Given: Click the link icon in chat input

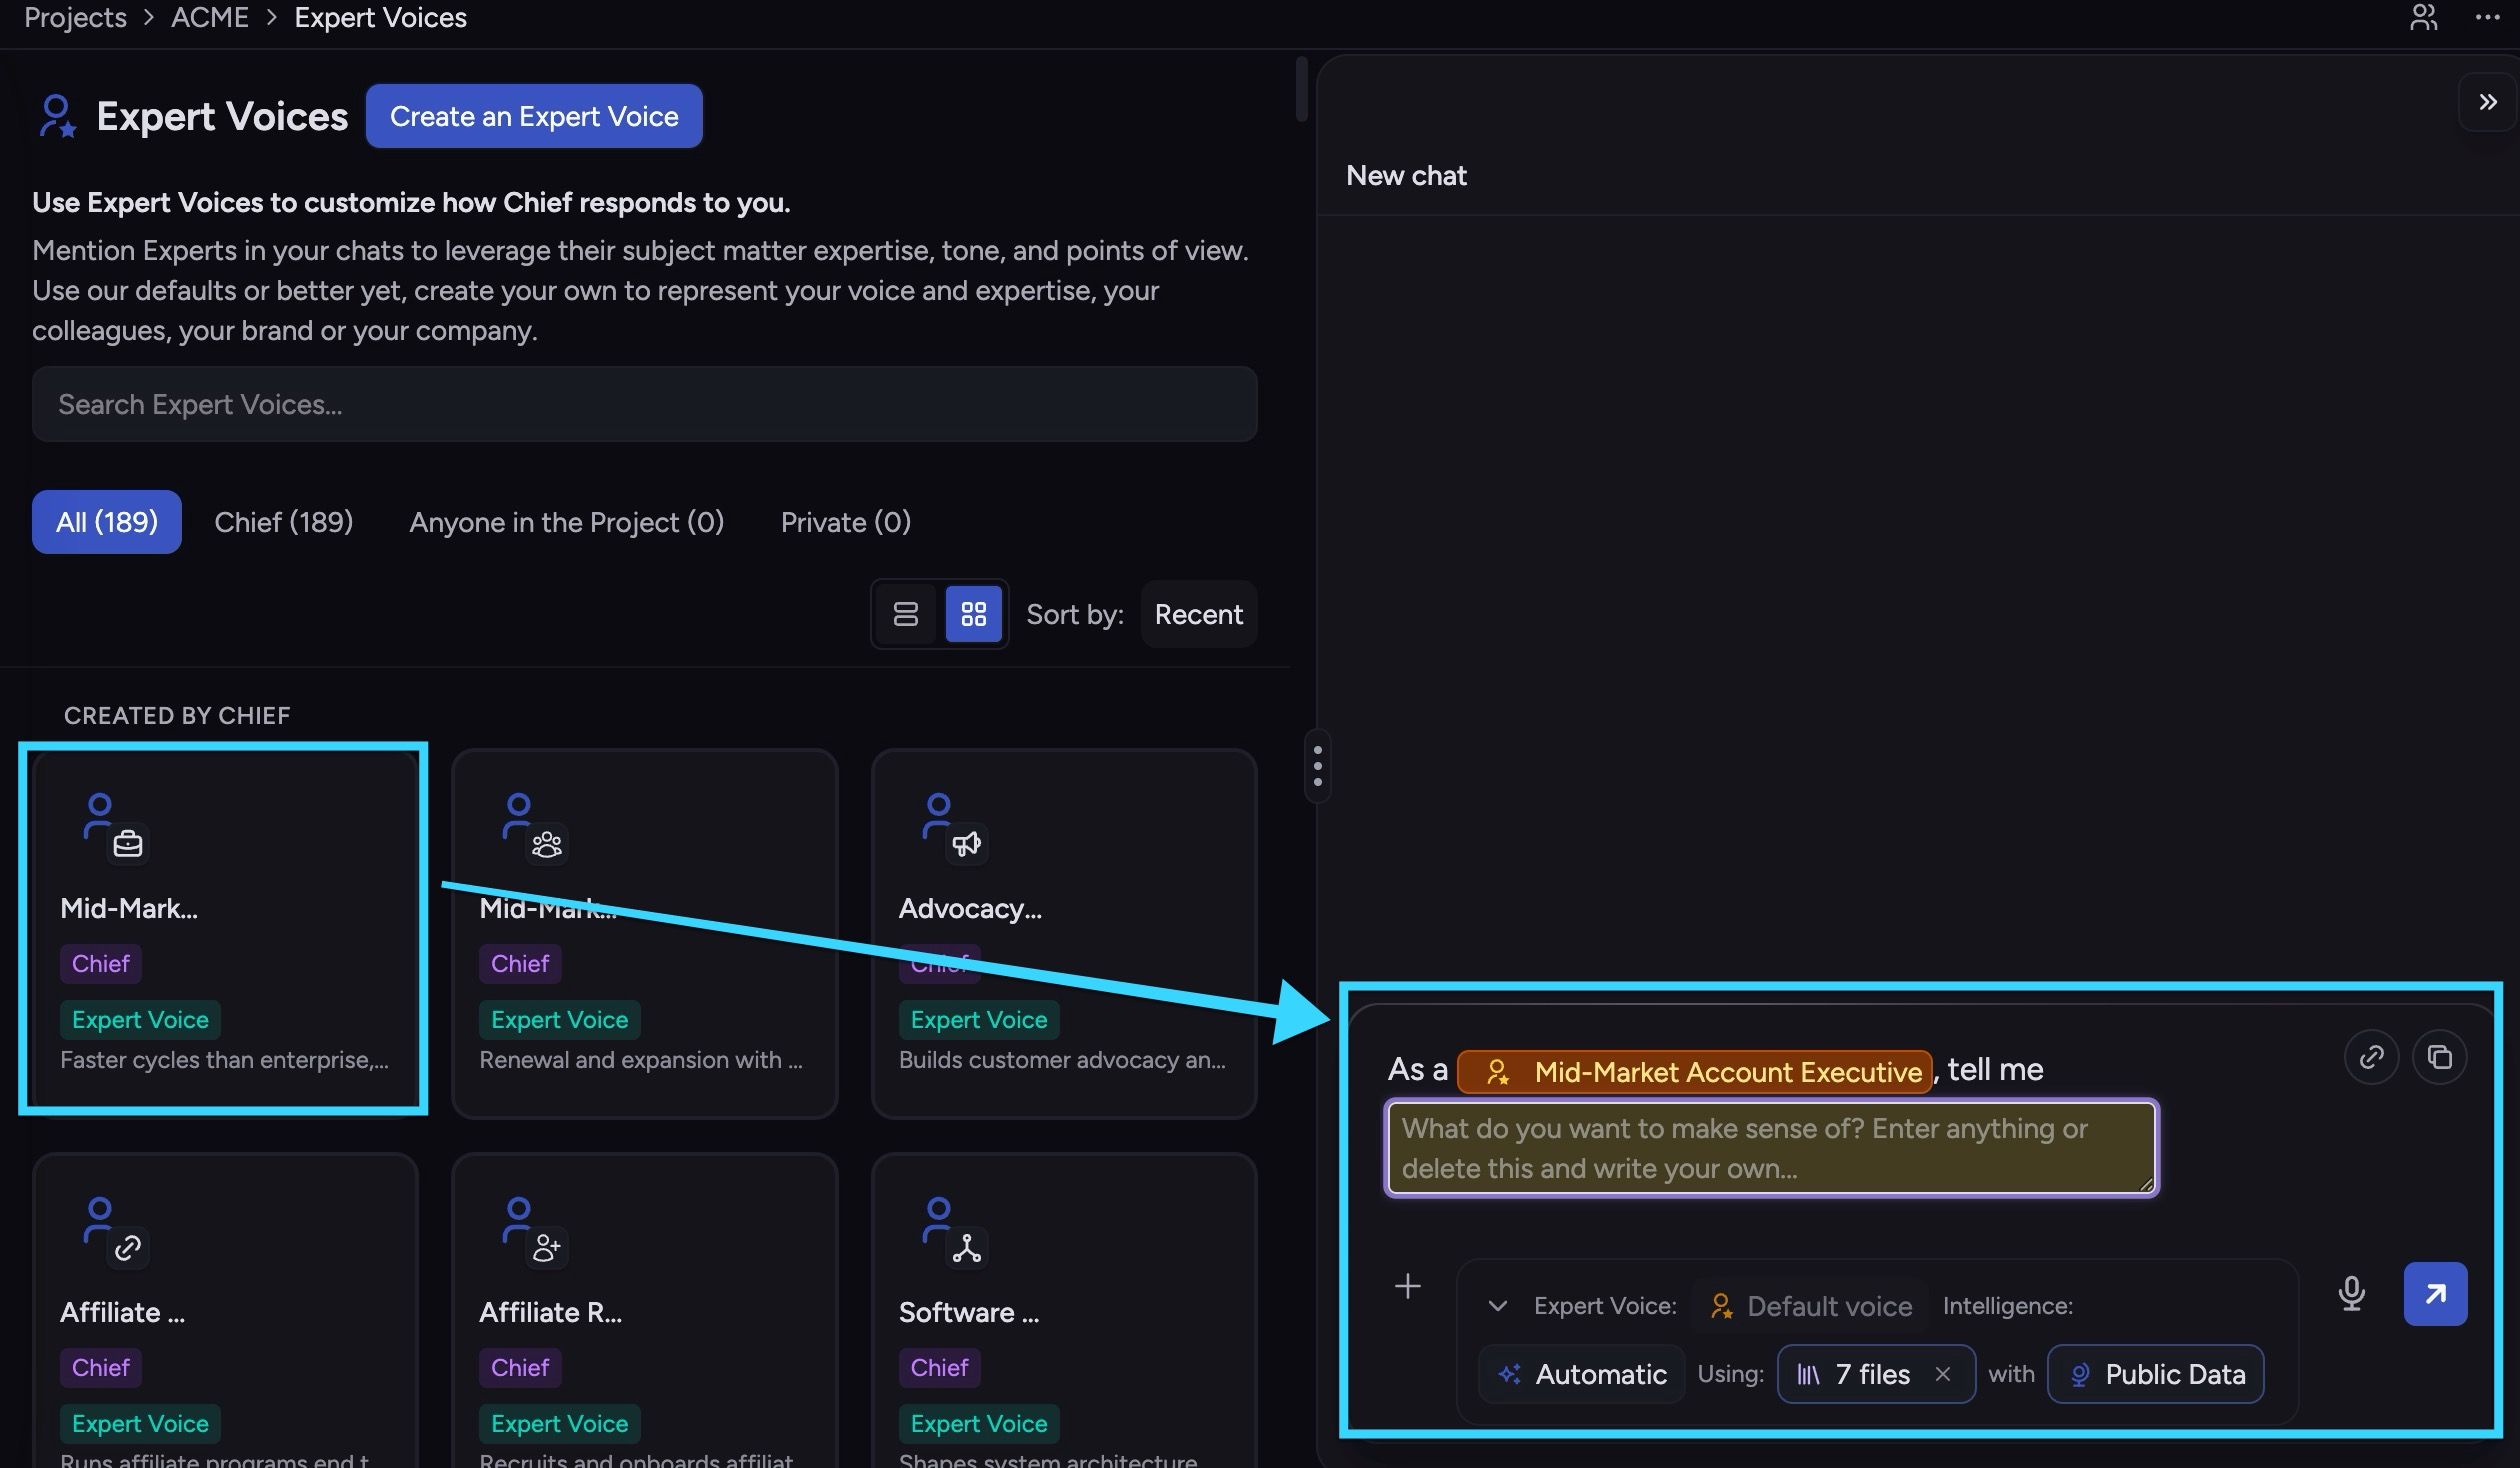Looking at the screenshot, I should [2371, 1057].
